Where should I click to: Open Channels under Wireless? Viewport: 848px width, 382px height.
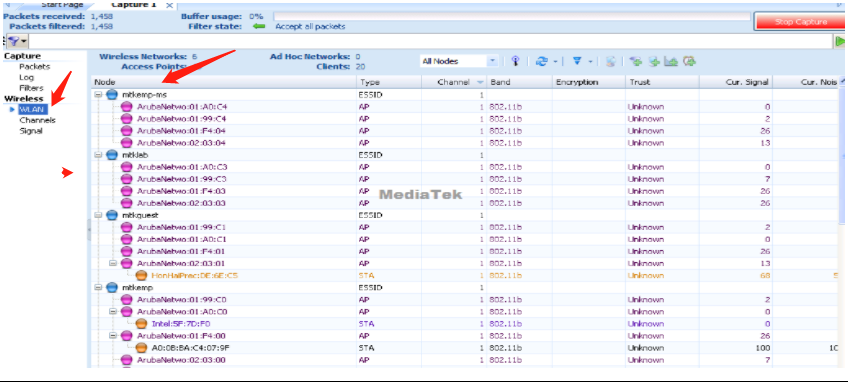tap(37, 120)
